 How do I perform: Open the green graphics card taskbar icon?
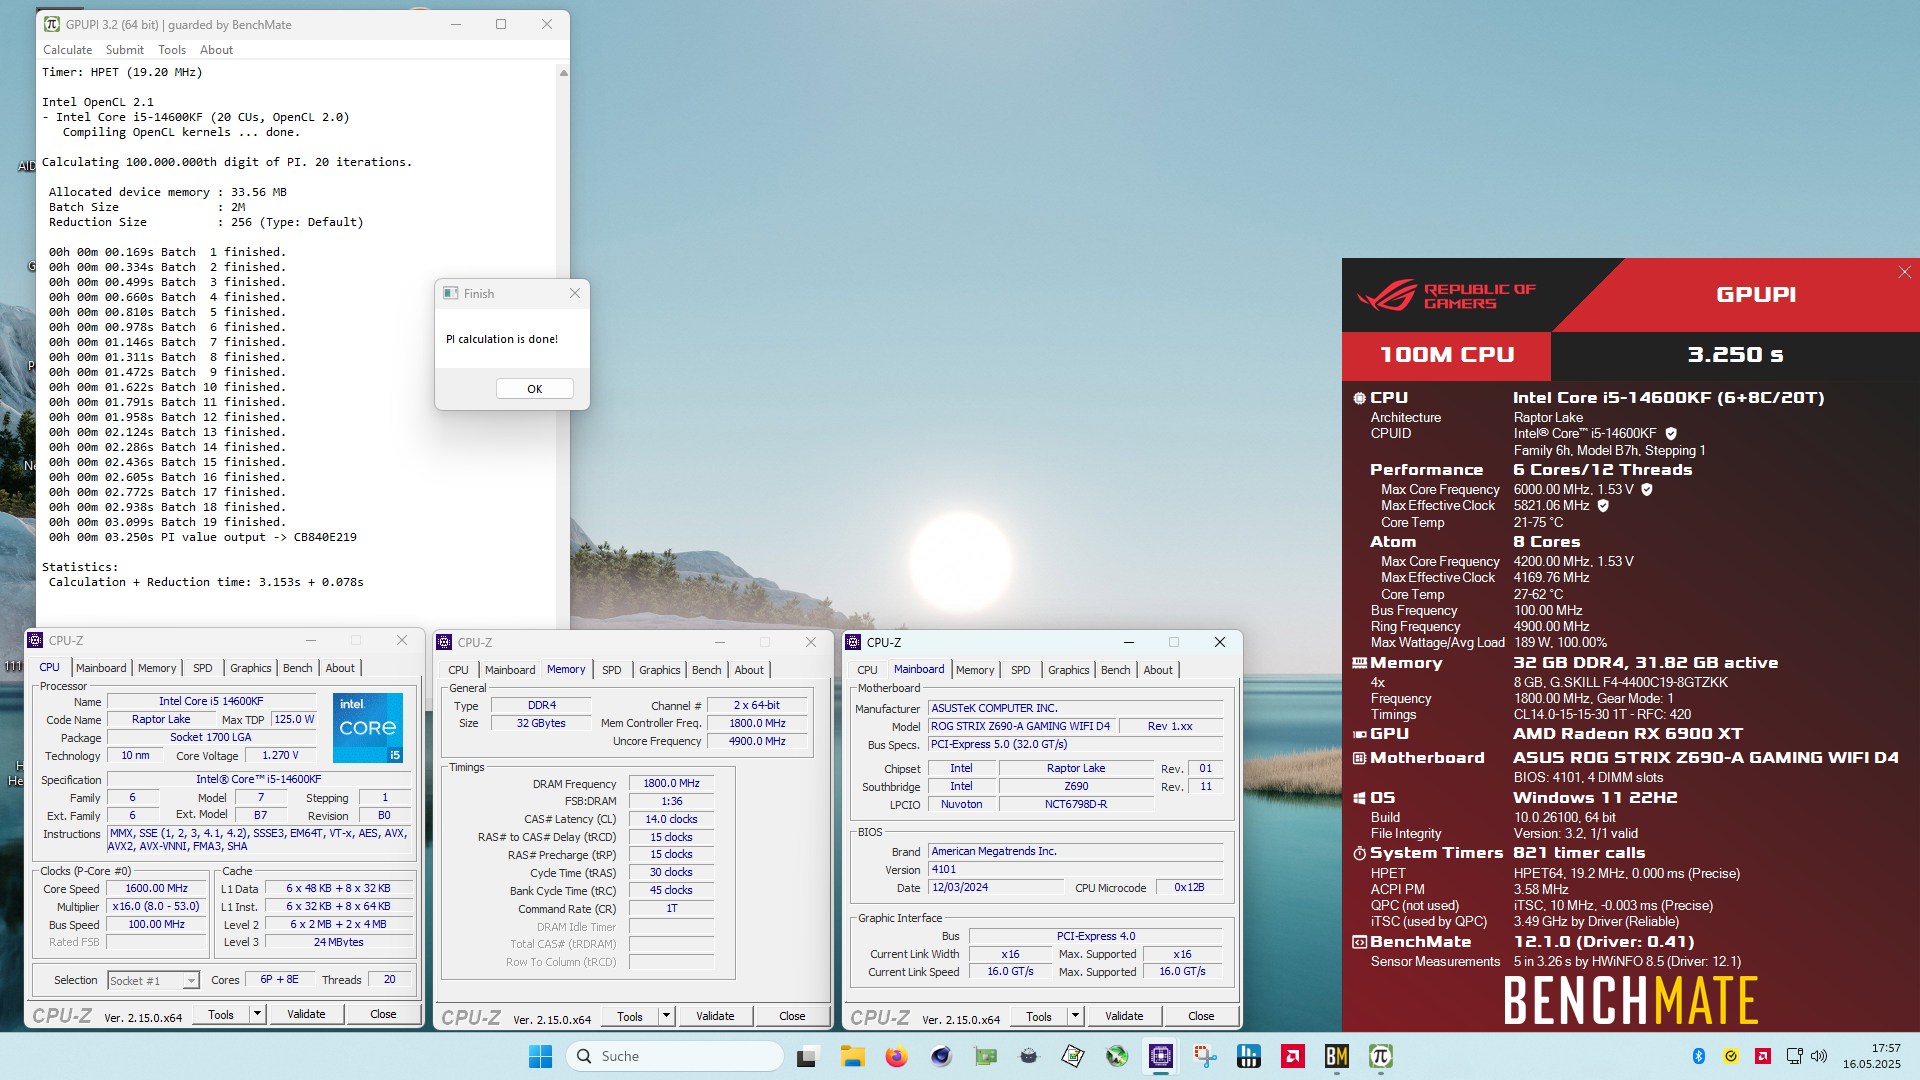point(985,1056)
